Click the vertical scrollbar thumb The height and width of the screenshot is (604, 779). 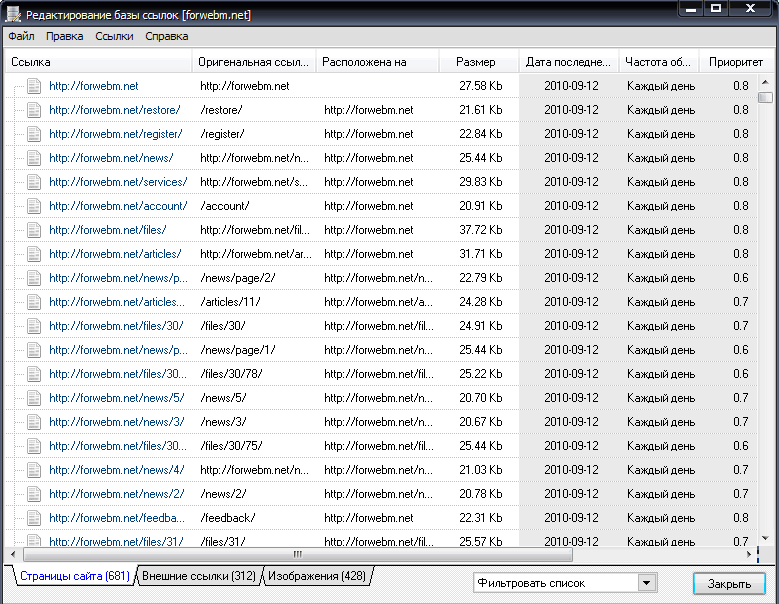(765, 97)
